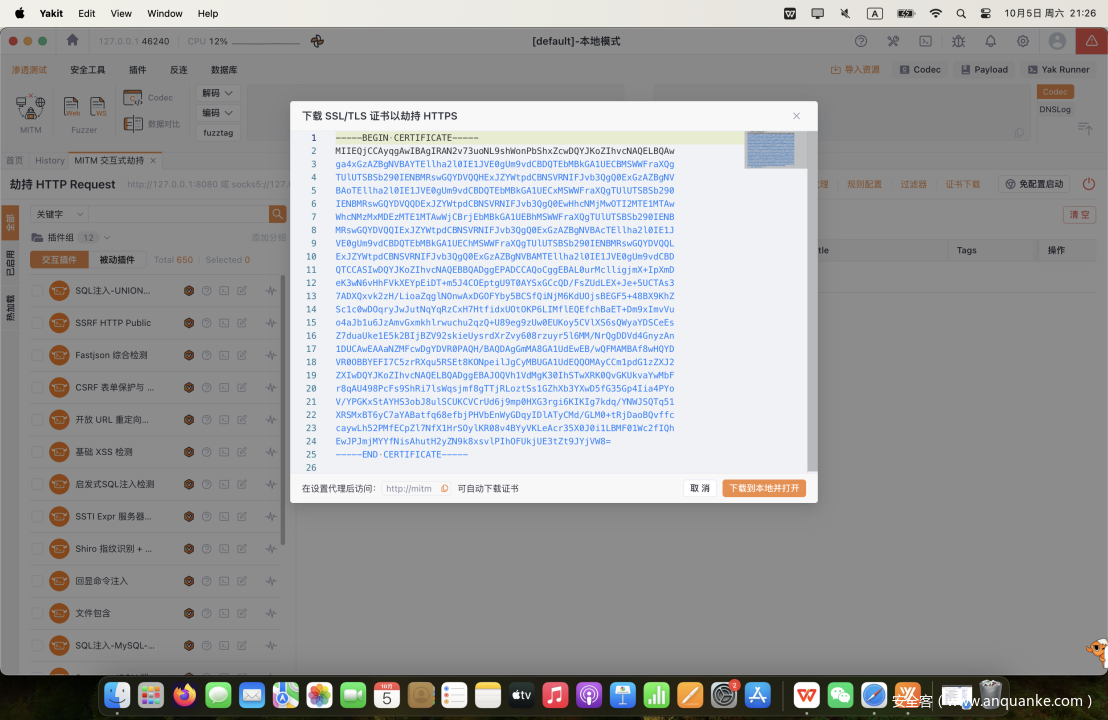The image size is (1108, 720).
Task: Open the View menu in menu bar
Action: point(121,13)
